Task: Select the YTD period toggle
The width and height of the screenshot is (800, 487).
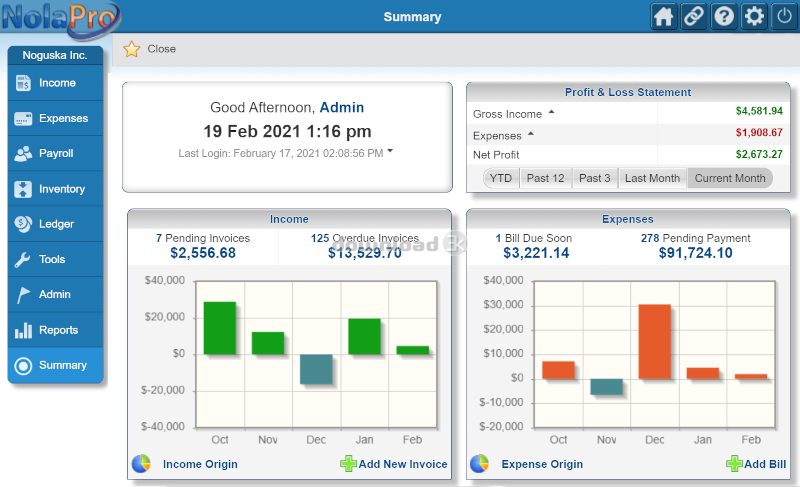Action: pyautogui.click(x=502, y=178)
